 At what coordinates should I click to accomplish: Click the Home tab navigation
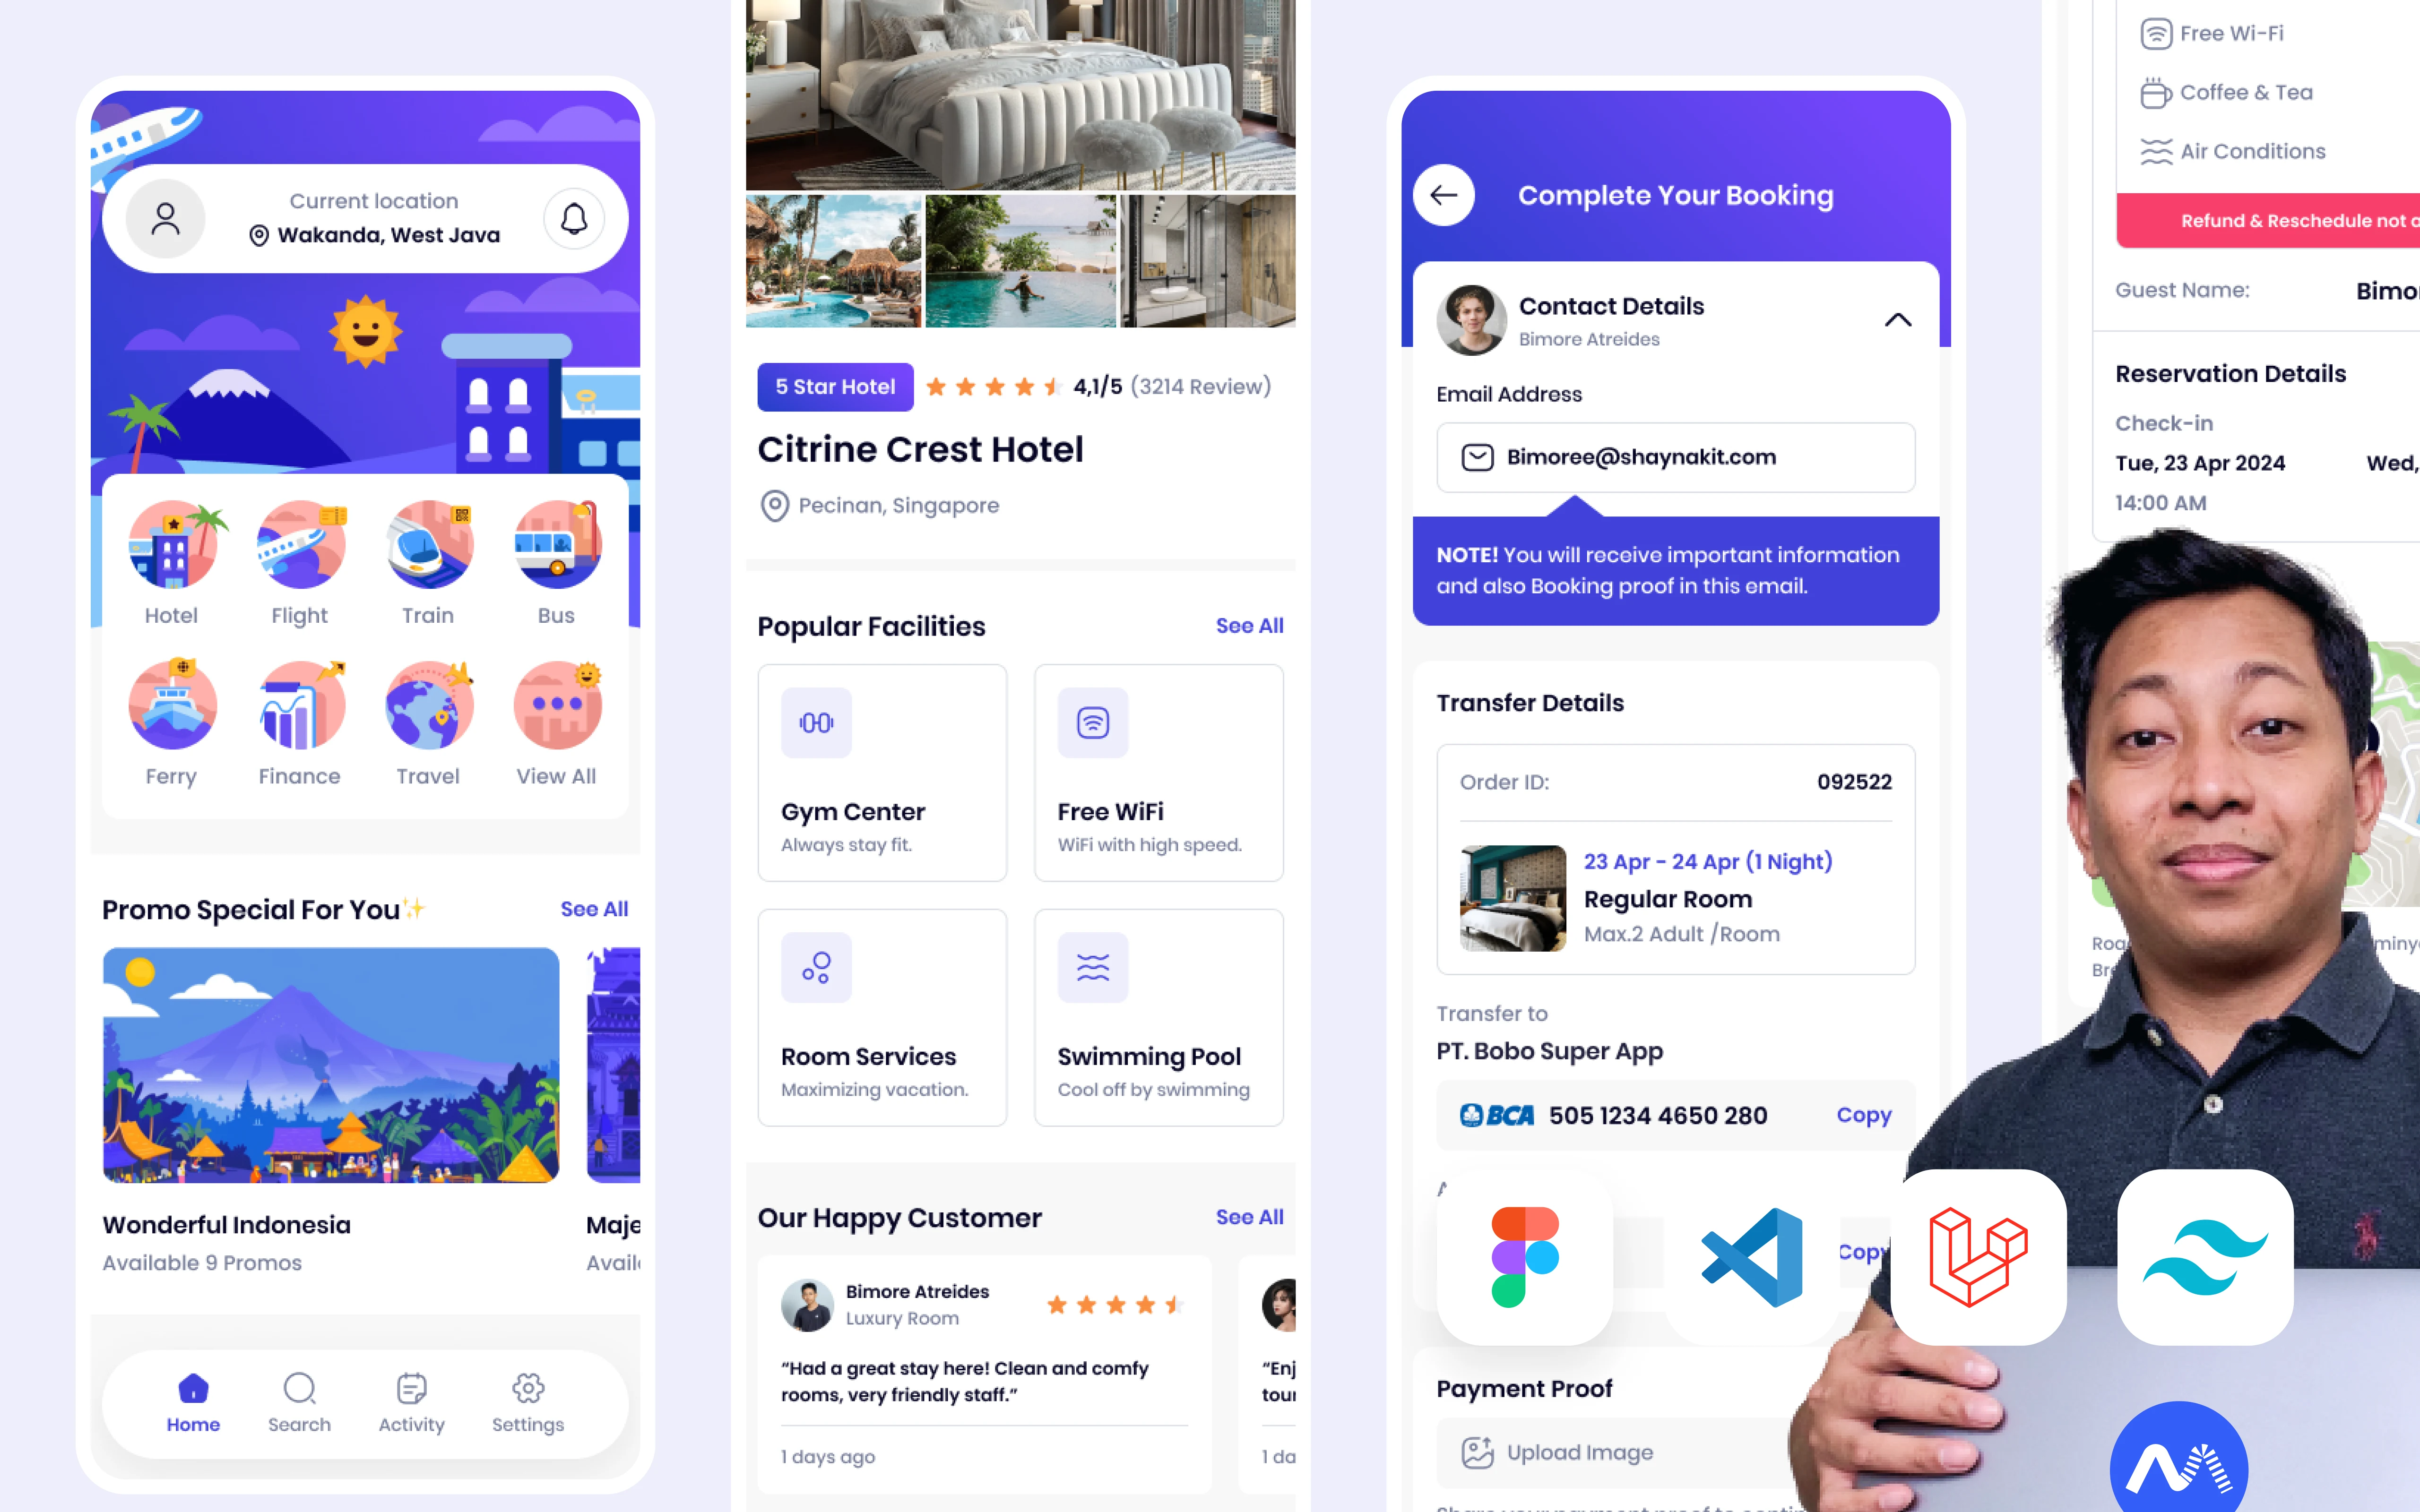coord(191,1402)
